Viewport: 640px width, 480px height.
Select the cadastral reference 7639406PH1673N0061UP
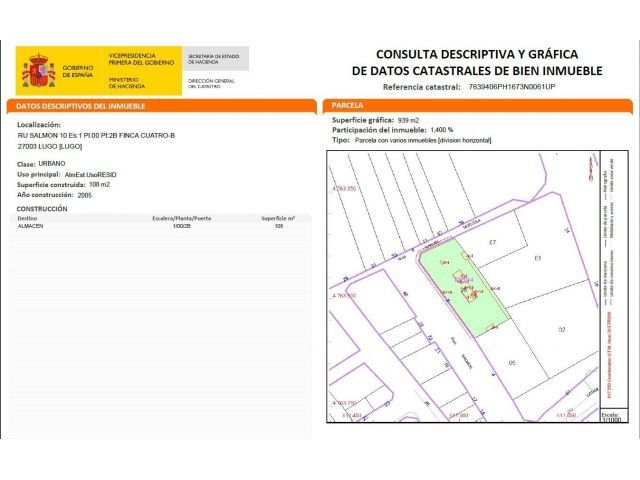[512, 87]
